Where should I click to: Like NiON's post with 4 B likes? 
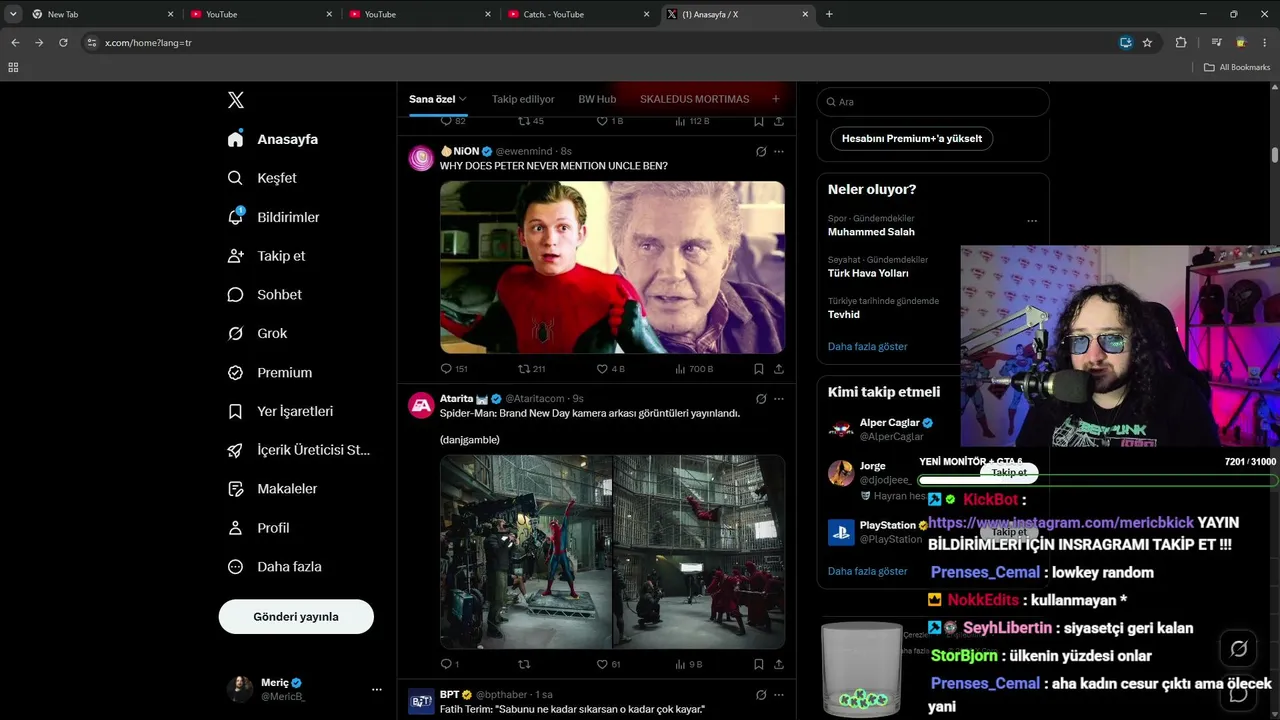[610, 369]
